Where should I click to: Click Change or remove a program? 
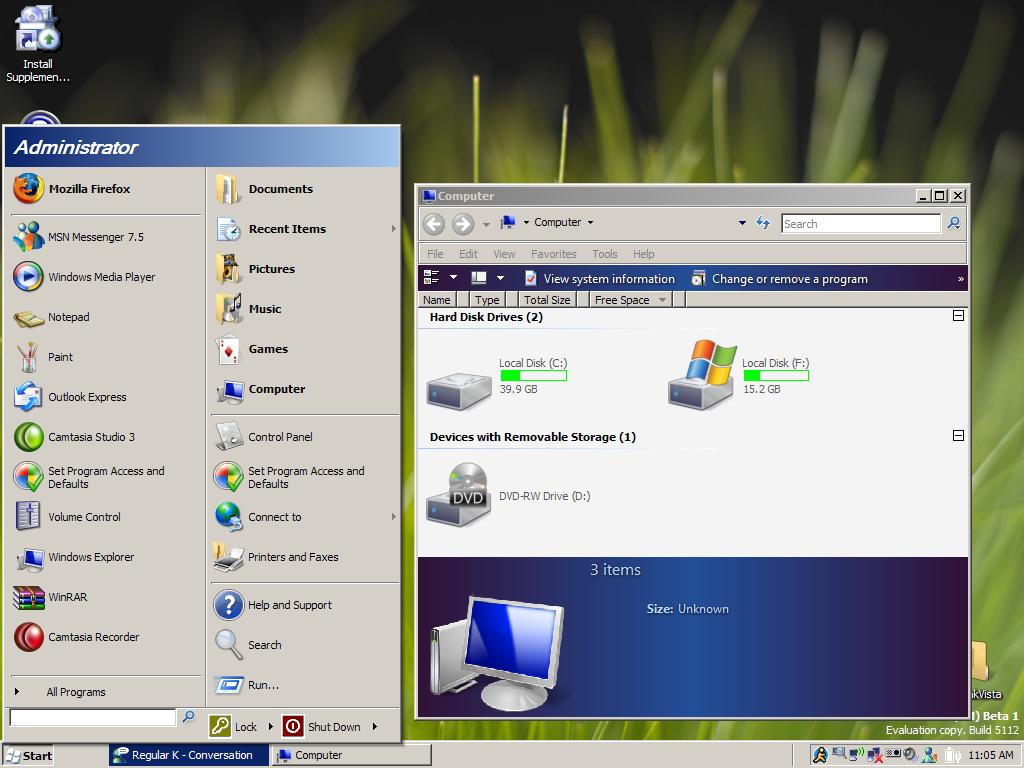click(789, 279)
